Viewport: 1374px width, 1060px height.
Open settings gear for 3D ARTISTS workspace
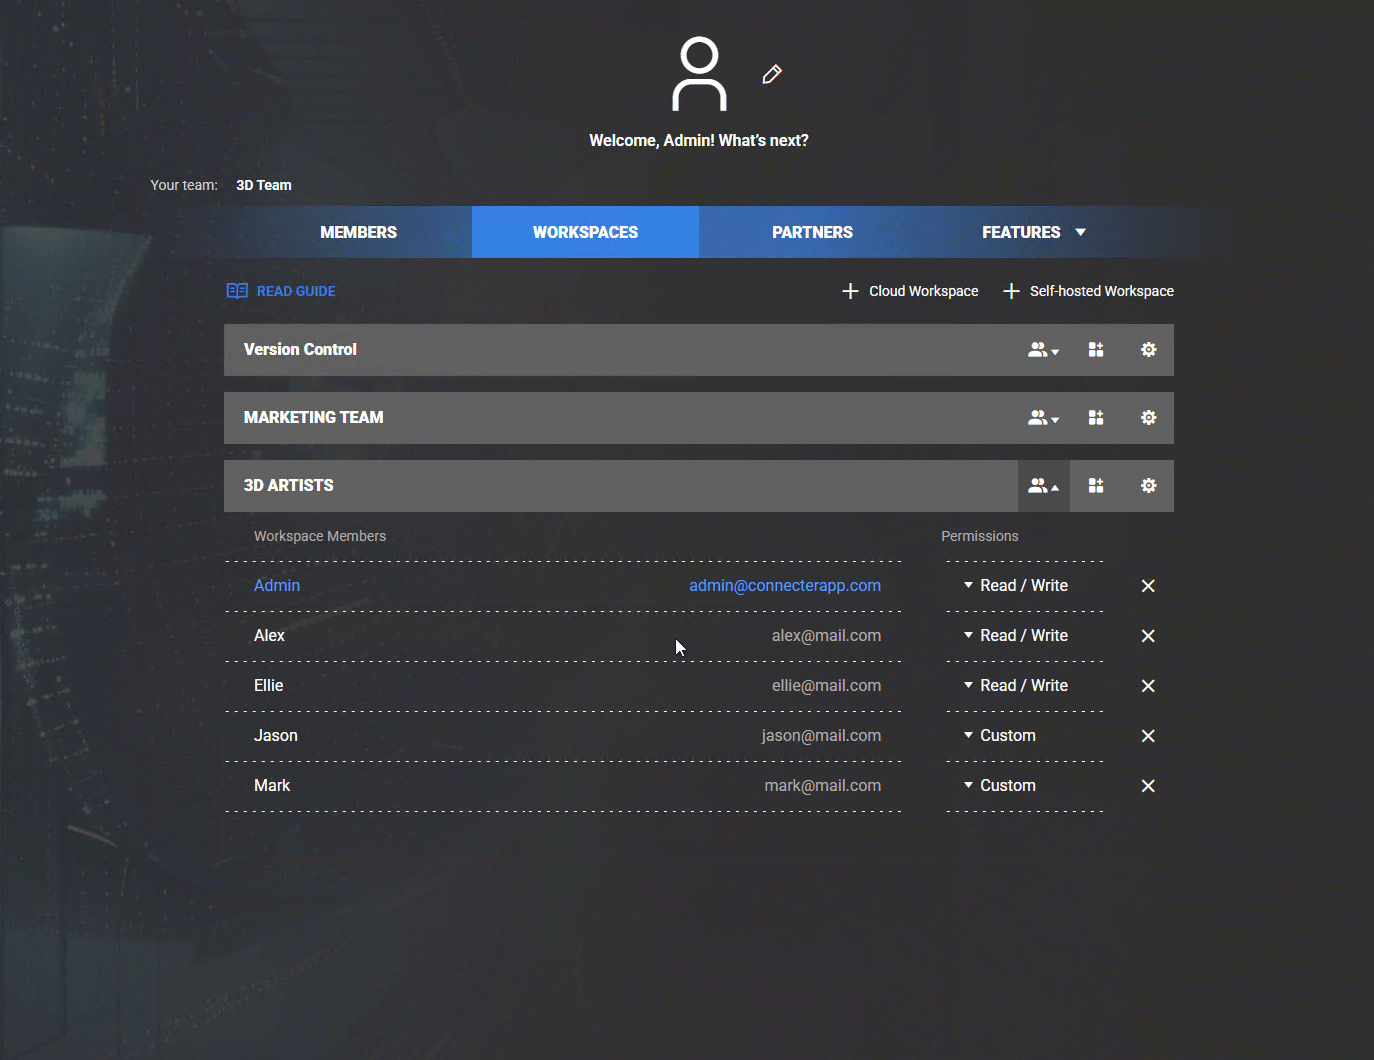[x=1148, y=486]
